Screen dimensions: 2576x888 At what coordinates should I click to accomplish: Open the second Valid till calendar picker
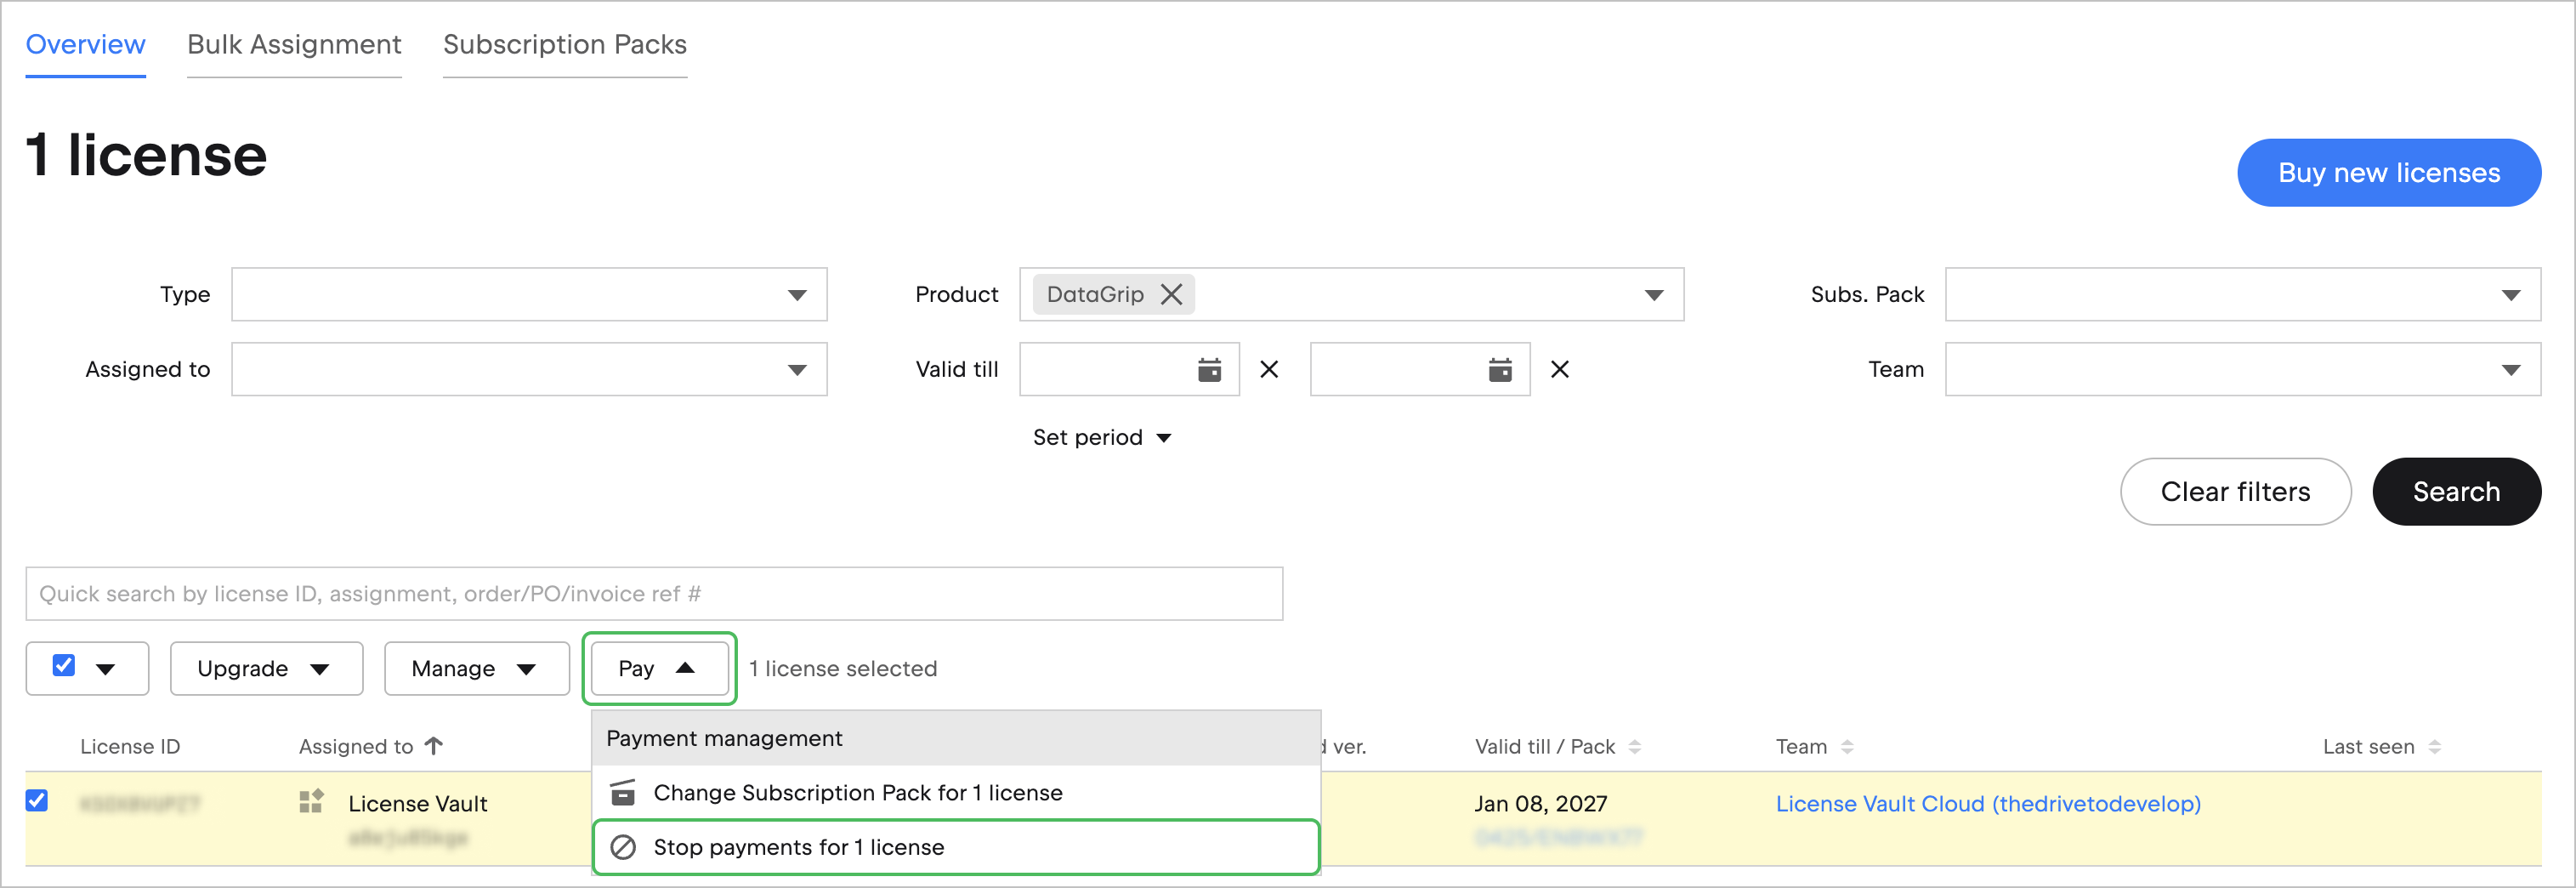pos(1499,370)
